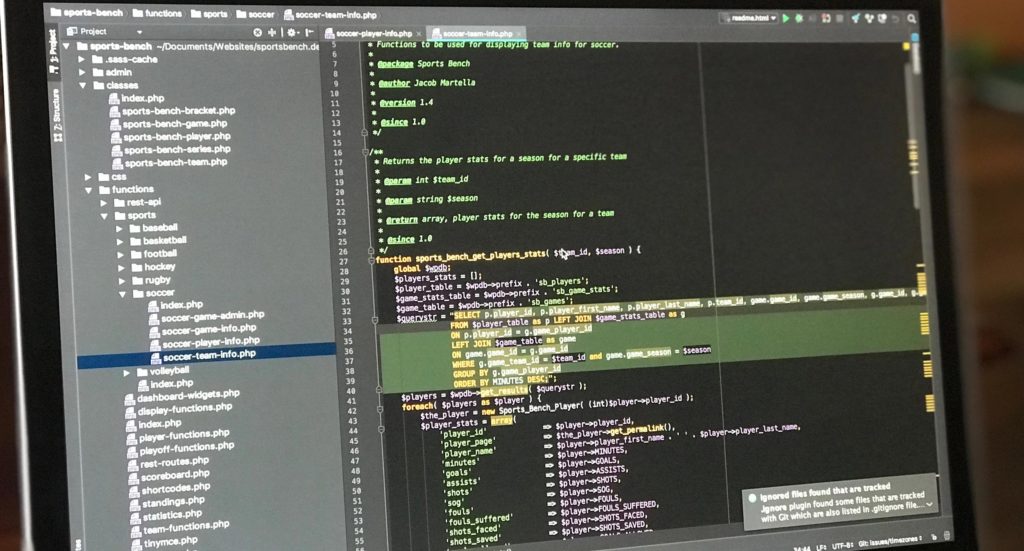
Task: Expand the css folder
Action: [88, 177]
